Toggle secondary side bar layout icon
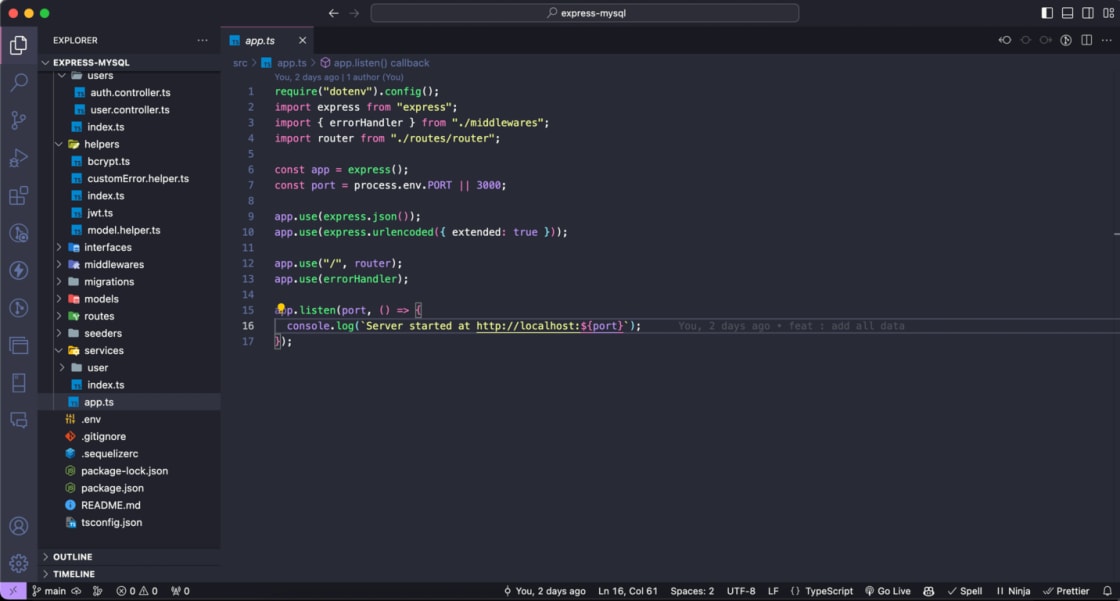The width and height of the screenshot is (1120, 601). (1088, 13)
